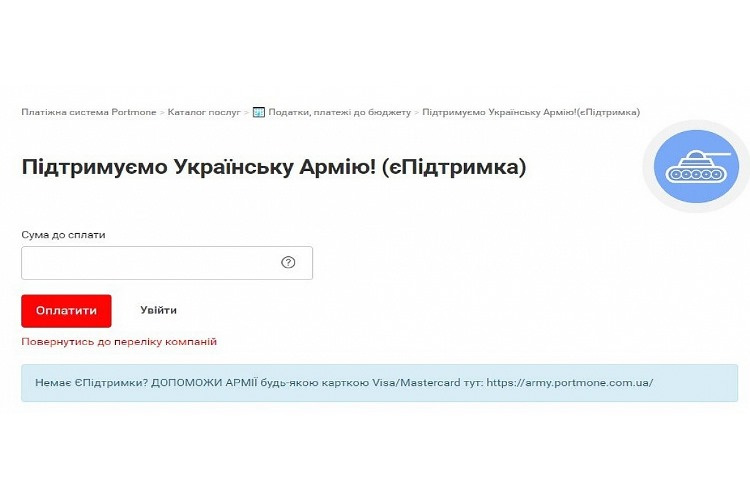
Task: Click breadcrumb separator after 'Платіжна система Portmone'
Action: pyautogui.click(x=162, y=112)
